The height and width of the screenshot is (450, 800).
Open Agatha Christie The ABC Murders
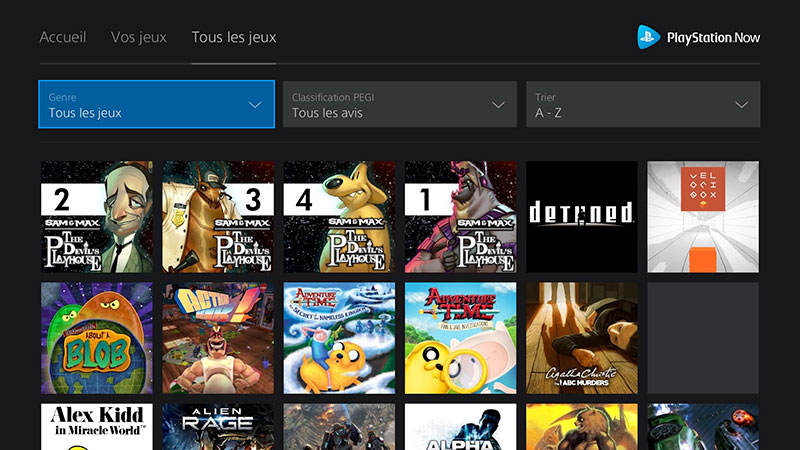[x=581, y=337]
